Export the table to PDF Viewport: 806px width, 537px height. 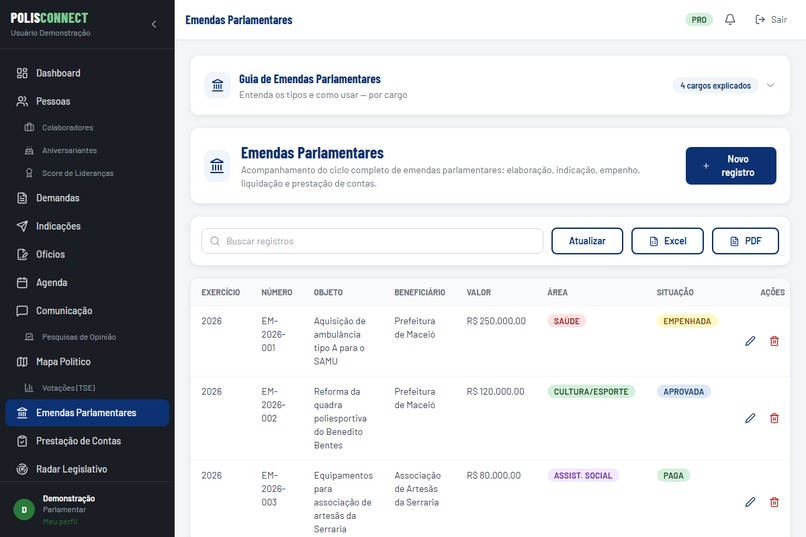[745, 241]
